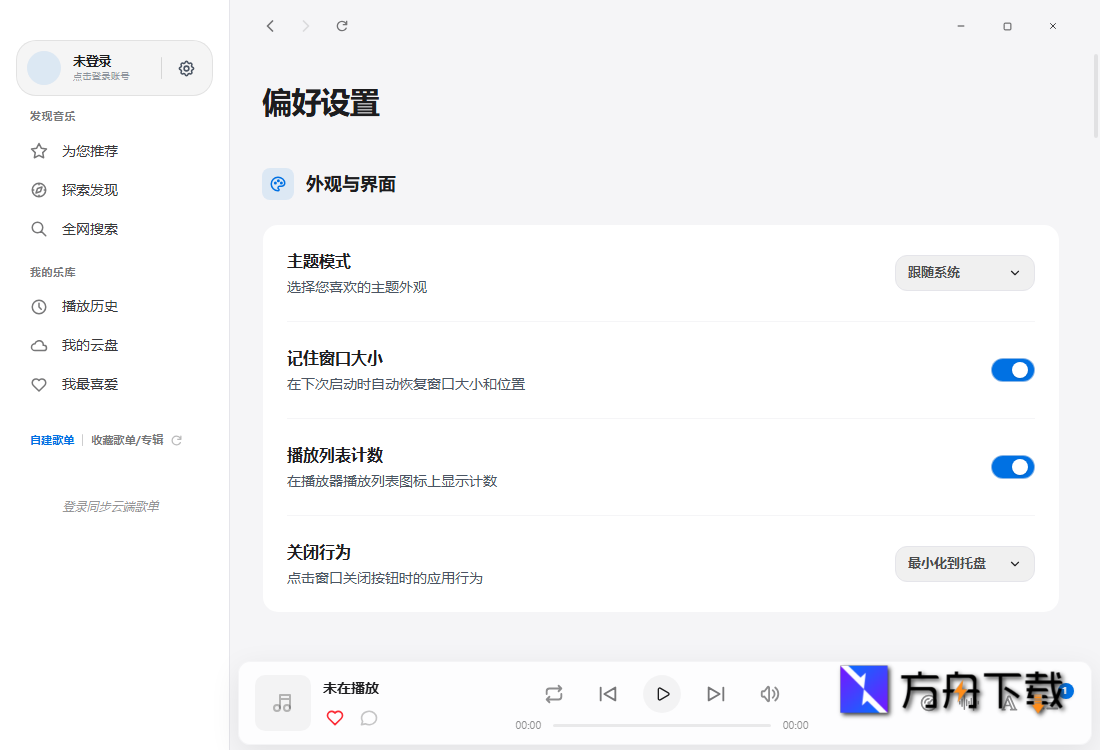
Task: Switch to the 自建歌单 tab
Action: click(52, 439)
